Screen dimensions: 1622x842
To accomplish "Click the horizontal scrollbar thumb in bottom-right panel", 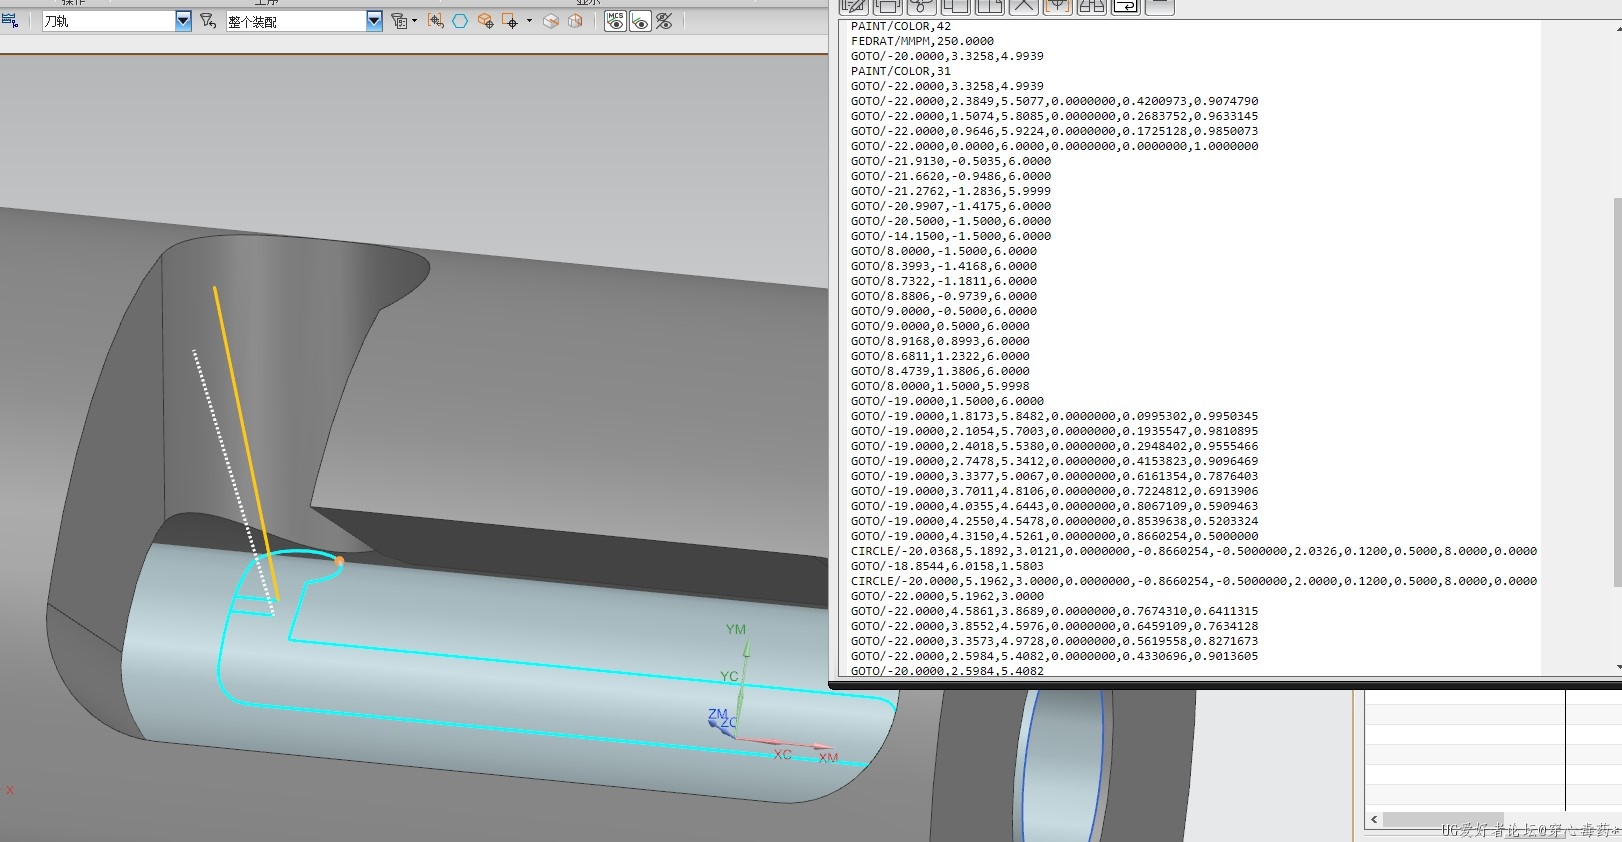I will tap(1443, 819).
